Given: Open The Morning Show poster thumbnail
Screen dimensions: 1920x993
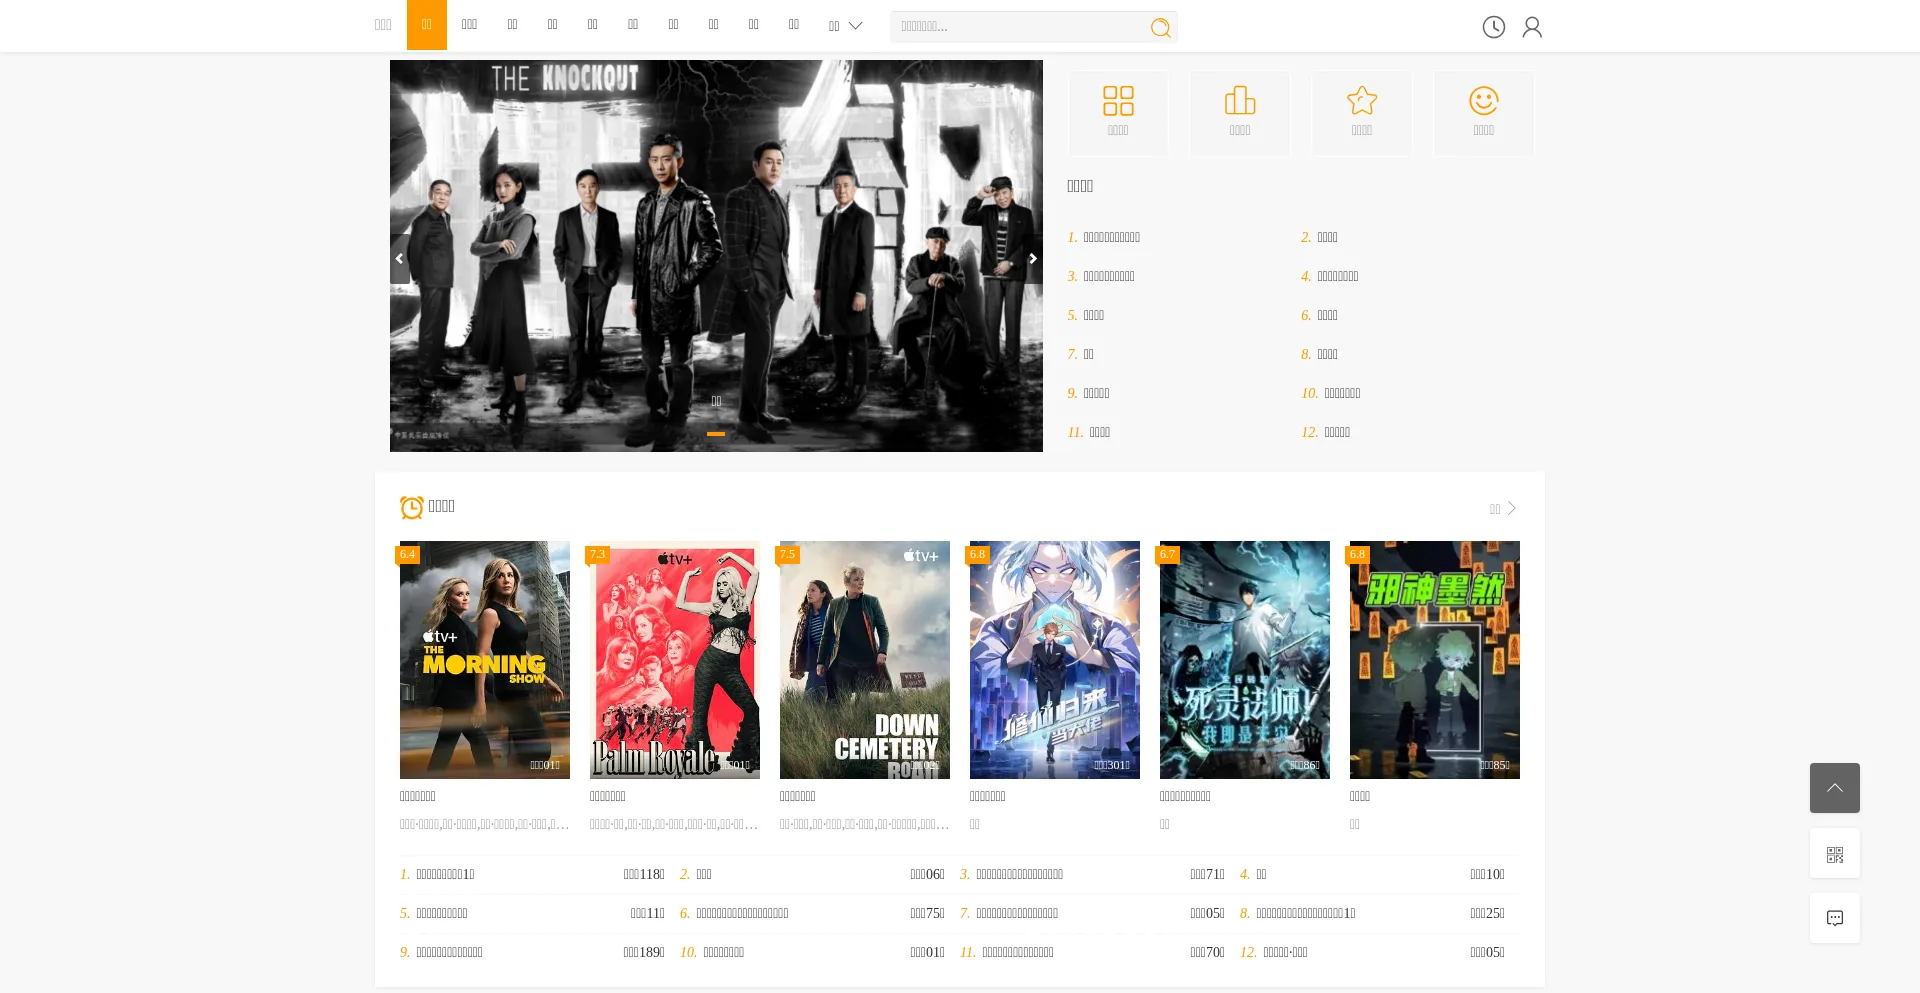Looking at the screenshot, I should point(485,660).
